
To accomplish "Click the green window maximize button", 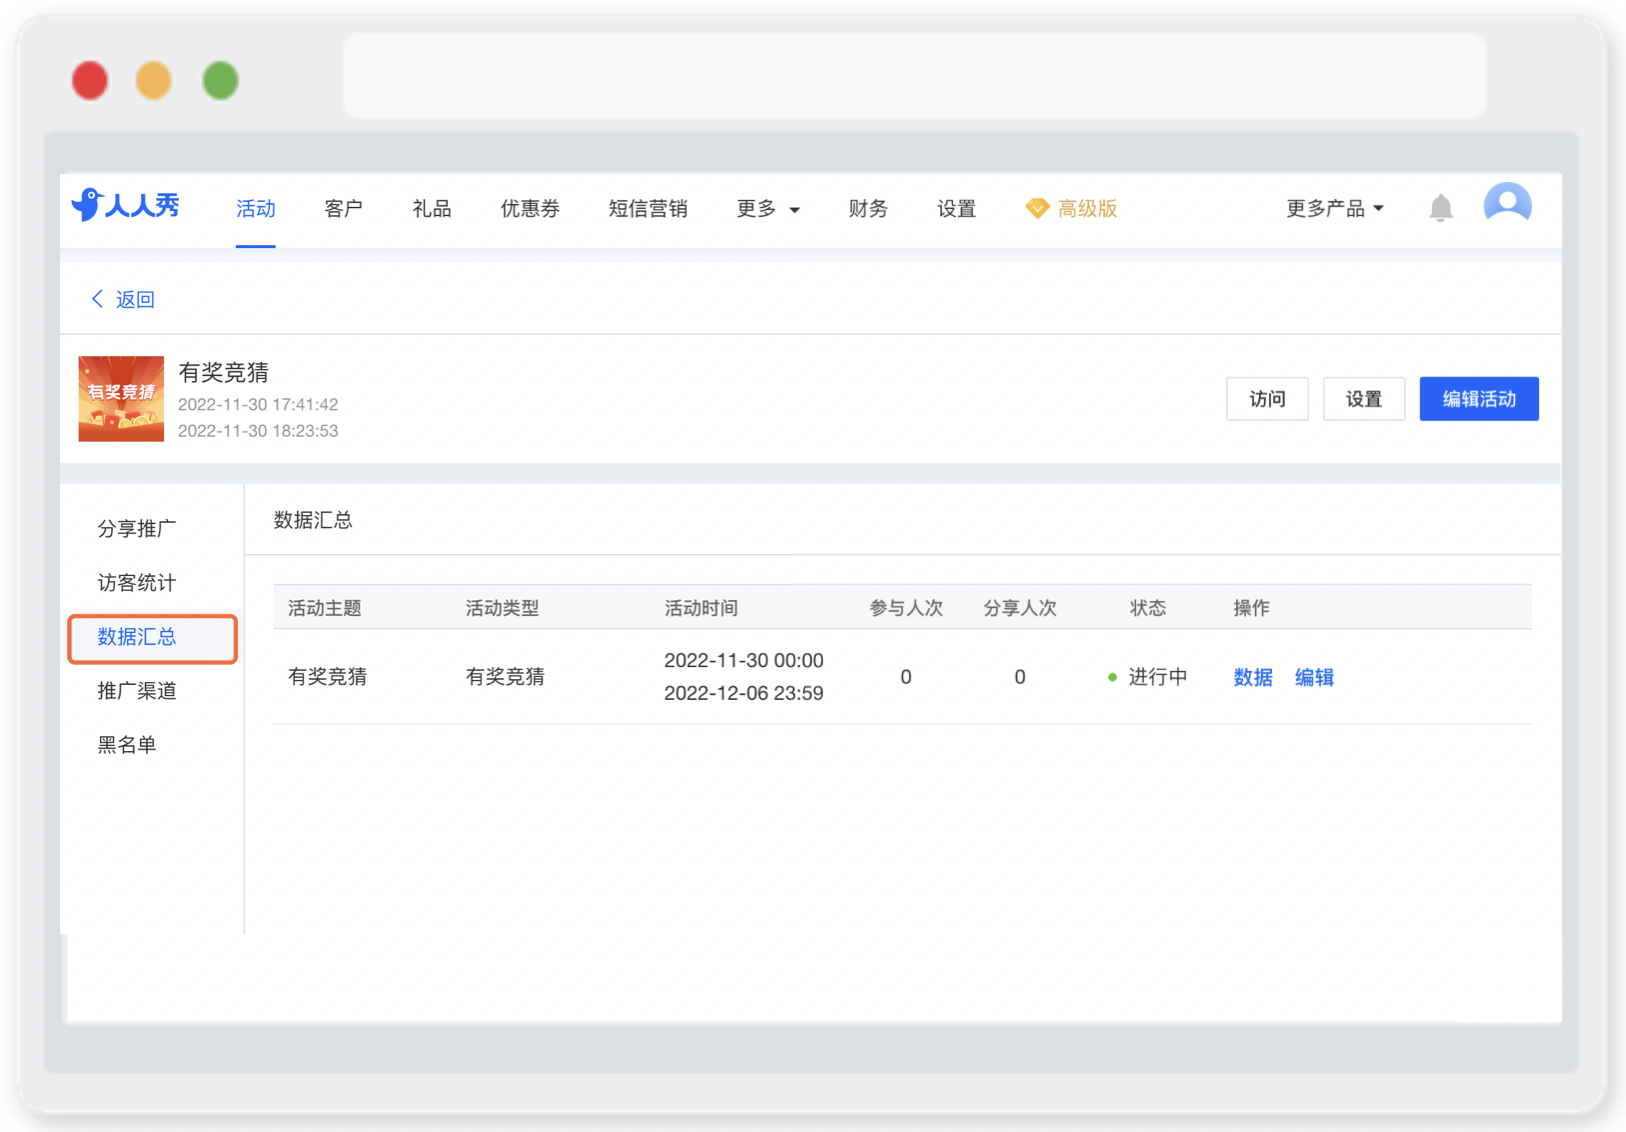I will click(x=220, y=80).
